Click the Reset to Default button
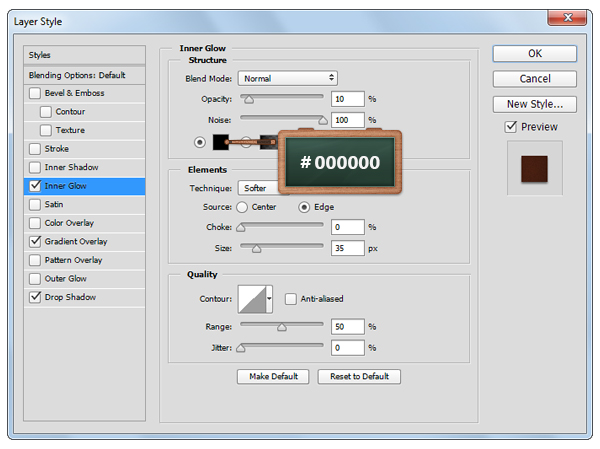Screen dimensions: 600x449 pos(359,376)
